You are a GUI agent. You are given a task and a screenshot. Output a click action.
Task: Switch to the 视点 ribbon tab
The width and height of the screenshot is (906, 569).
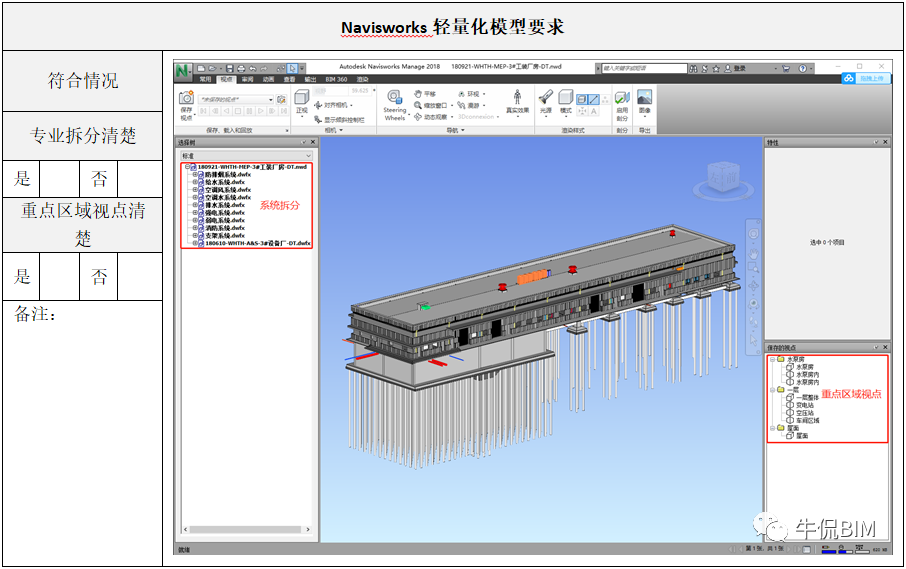coord(226,79)
